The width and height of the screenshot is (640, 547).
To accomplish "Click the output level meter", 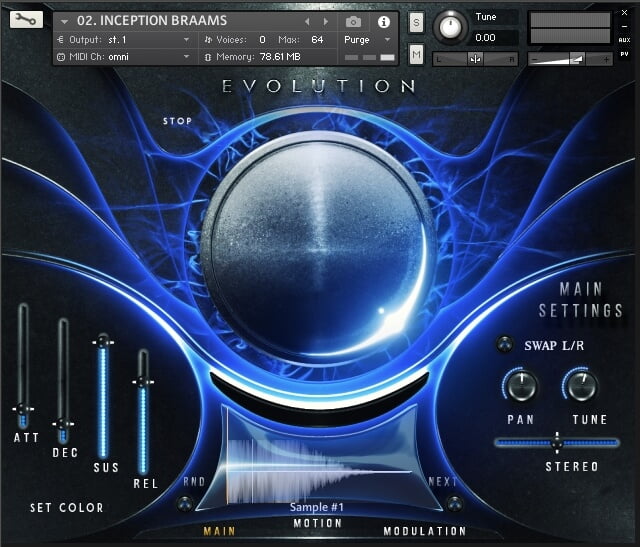I will point(570,28).
